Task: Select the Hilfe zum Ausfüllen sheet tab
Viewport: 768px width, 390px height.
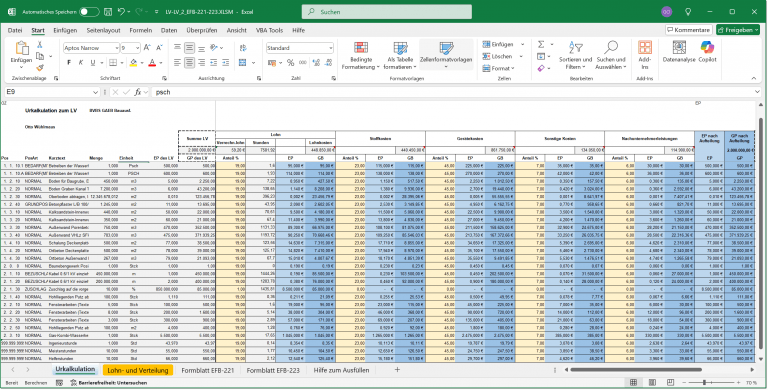Action: coord(341,370)
